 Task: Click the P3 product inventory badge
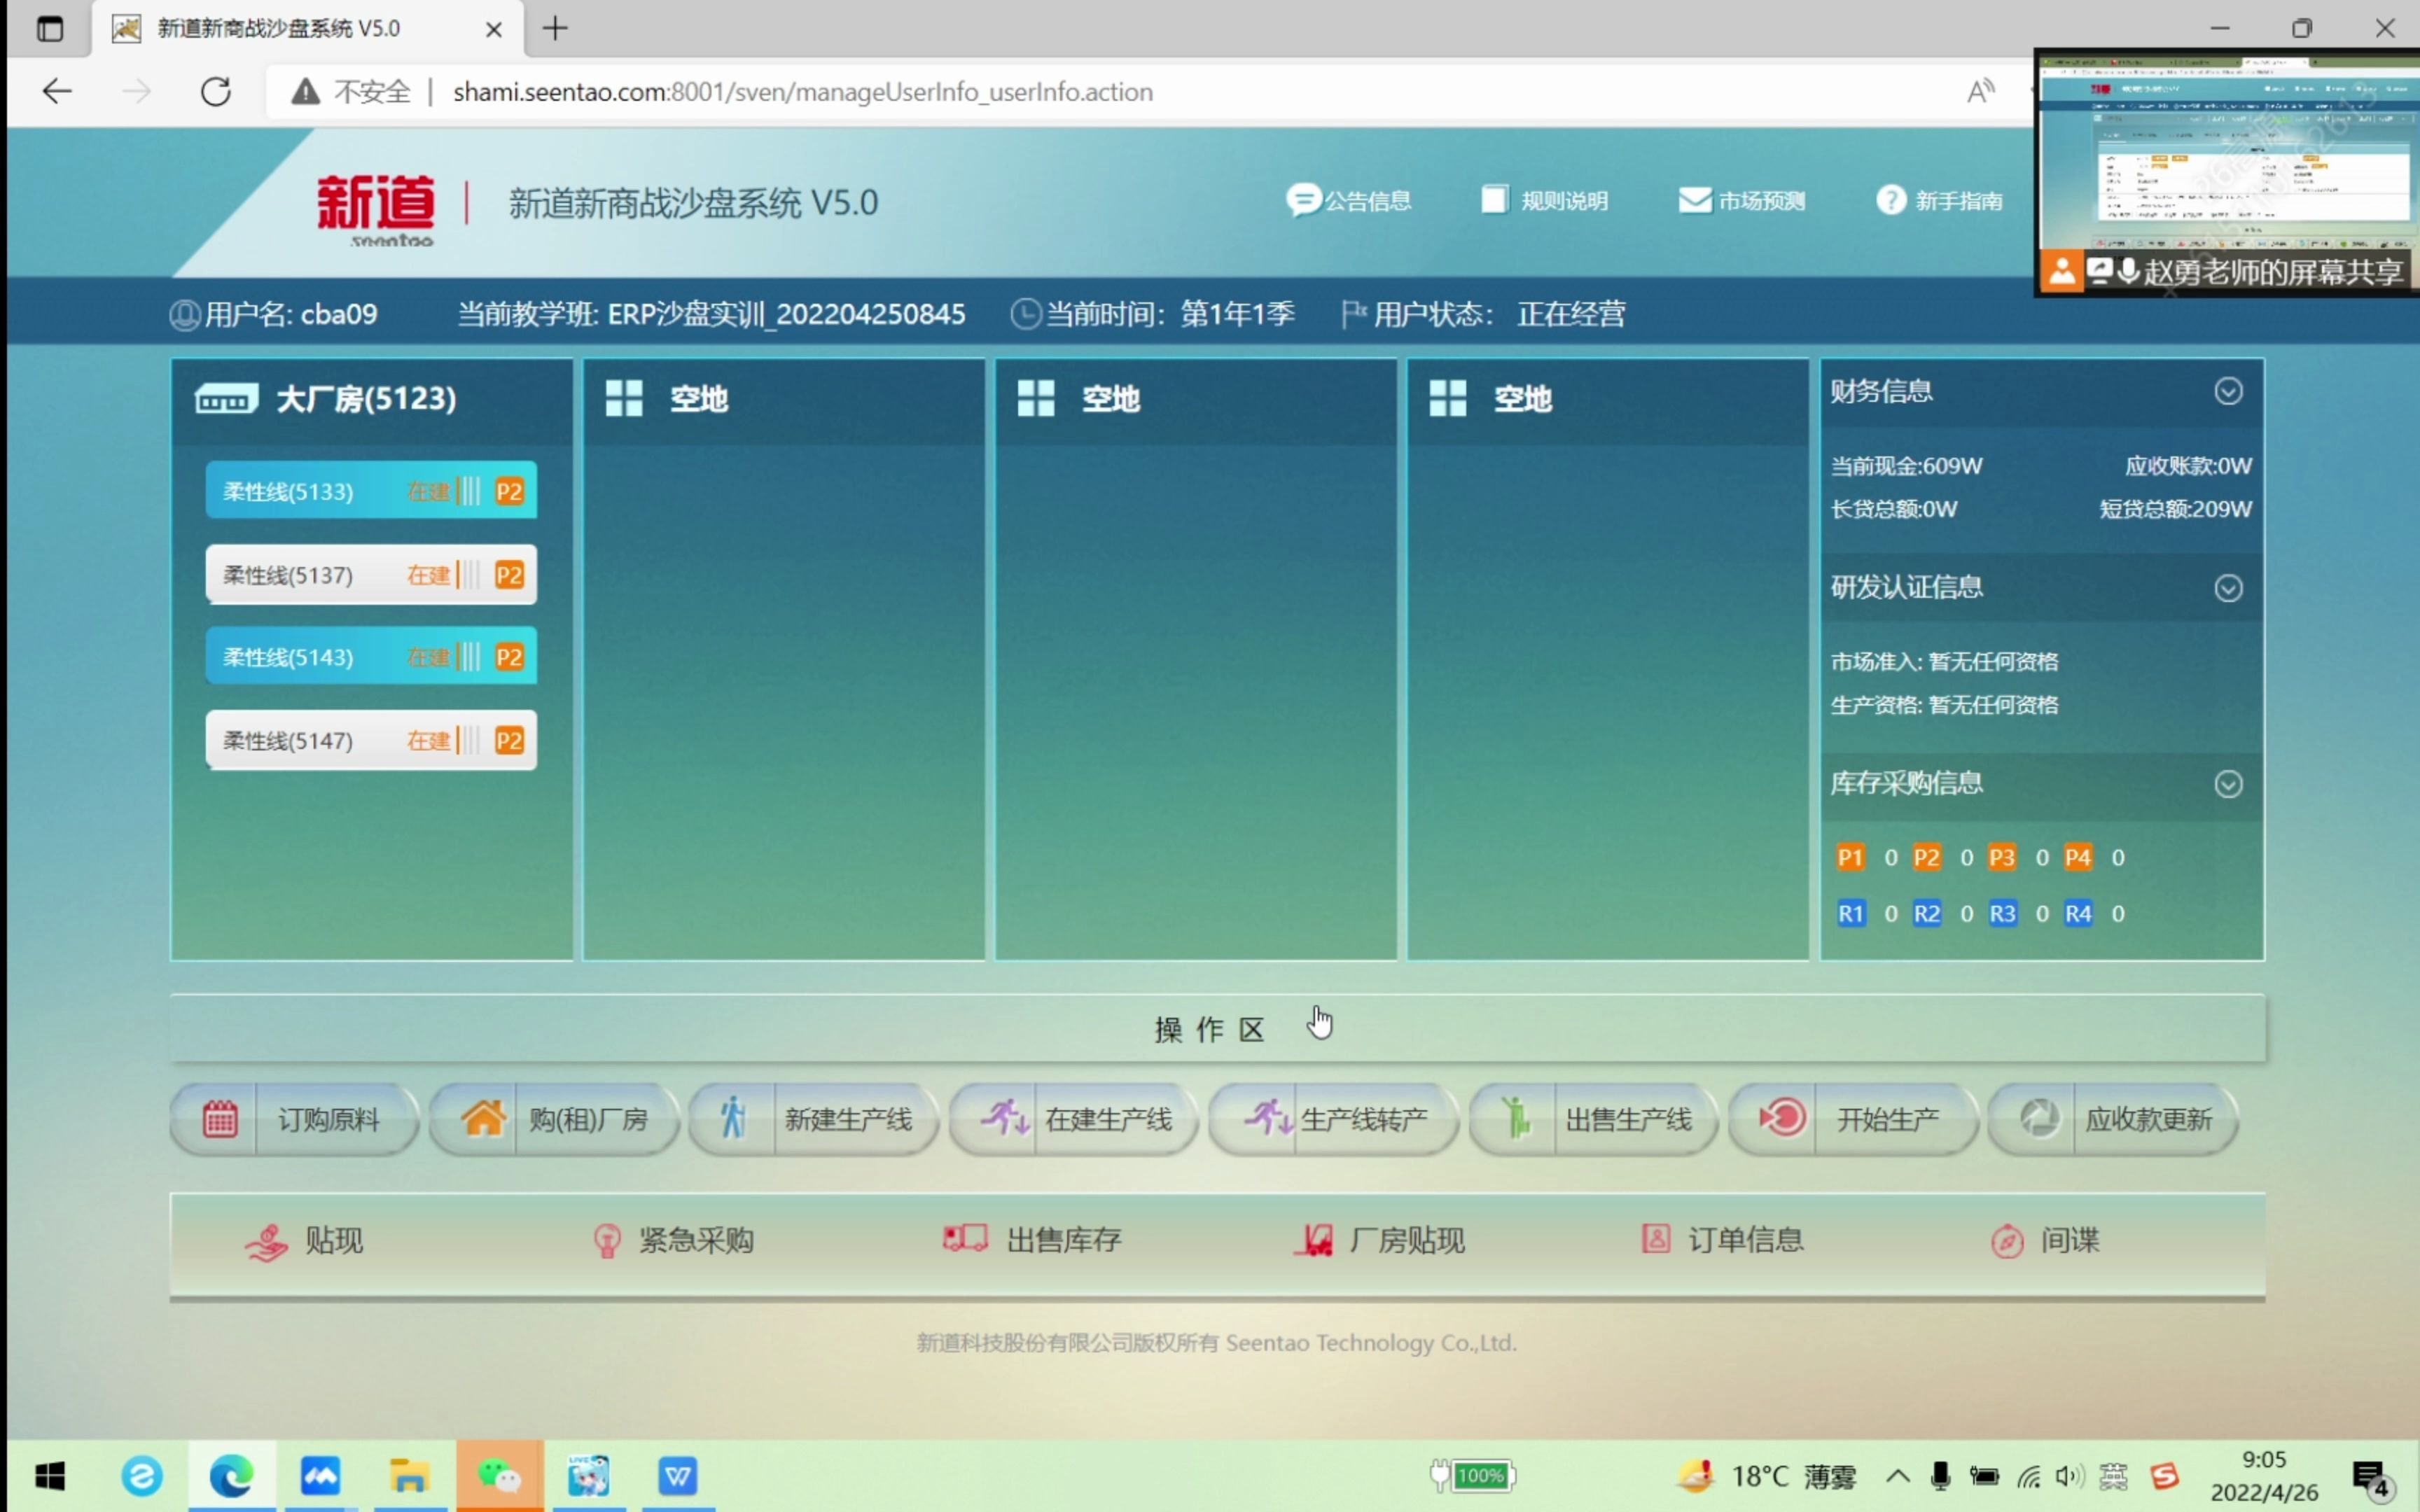(x=2002, y=857)
